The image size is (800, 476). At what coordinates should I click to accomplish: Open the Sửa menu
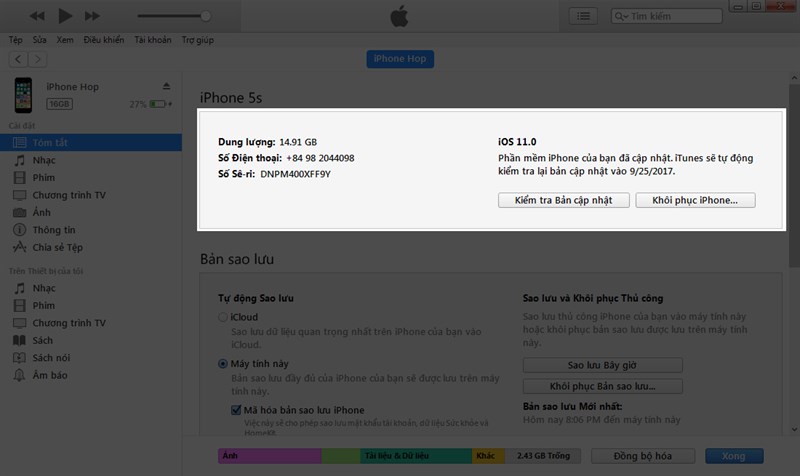tap(39, 40)
